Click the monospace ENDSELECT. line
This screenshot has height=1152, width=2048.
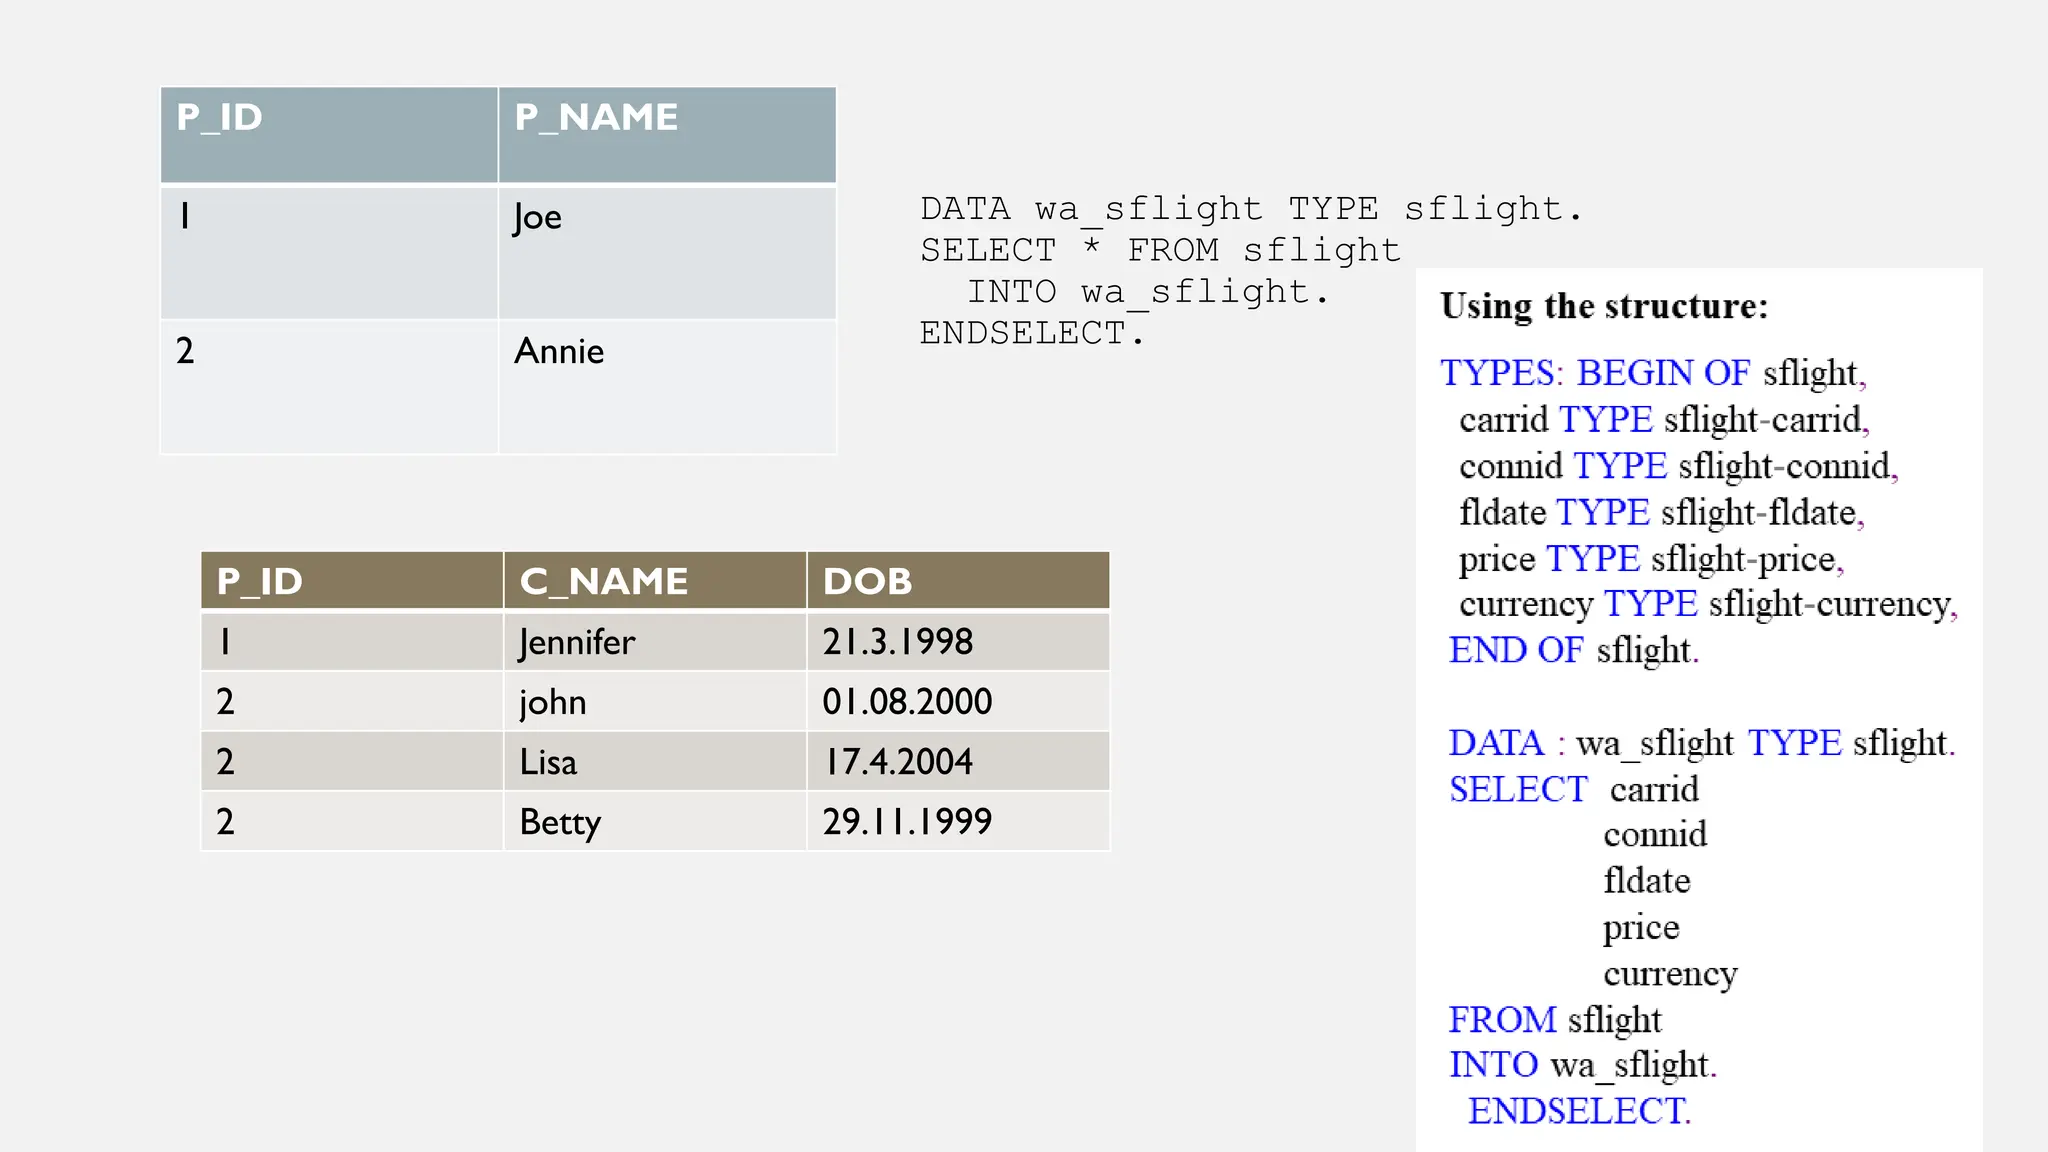click(x=1032, y=333)
